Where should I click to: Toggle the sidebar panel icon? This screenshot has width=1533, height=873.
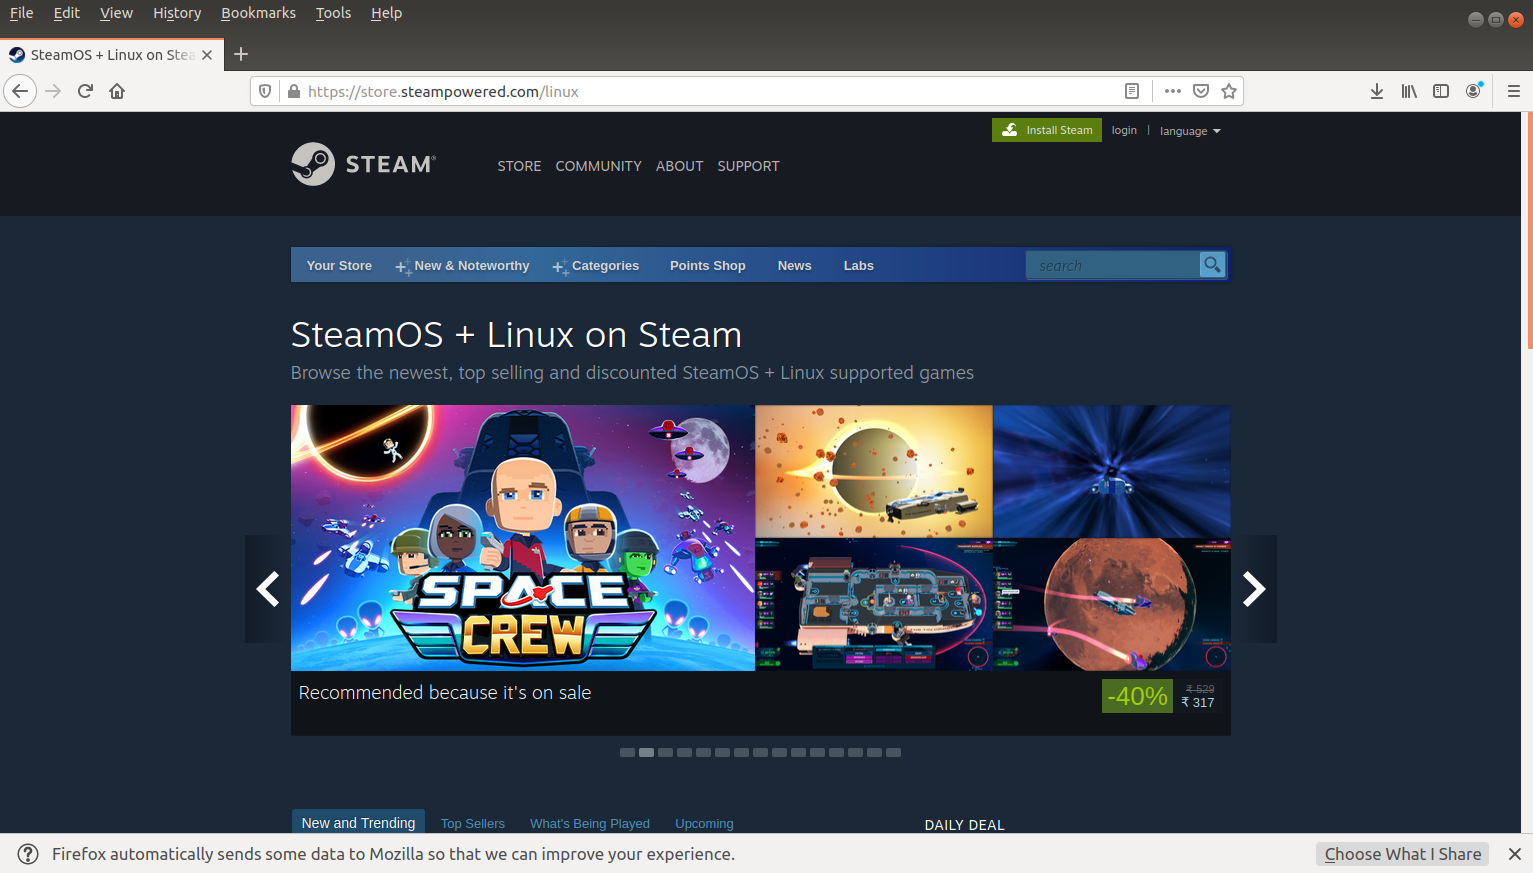(1441, 91)
